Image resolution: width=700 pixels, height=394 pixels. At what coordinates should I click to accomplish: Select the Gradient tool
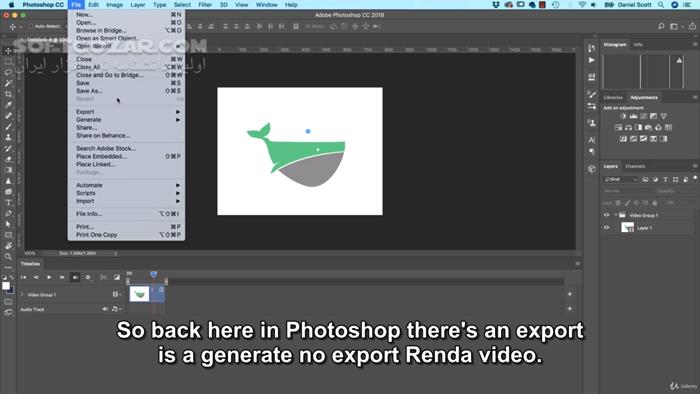[x=8, y=170]
